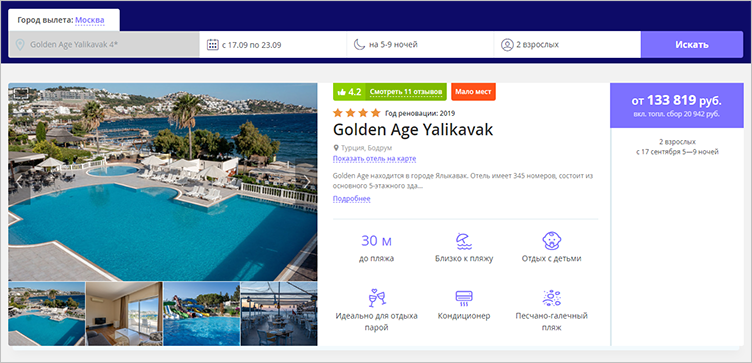
Task: Click the beach umbrella icon
Action: pos(464,241)
